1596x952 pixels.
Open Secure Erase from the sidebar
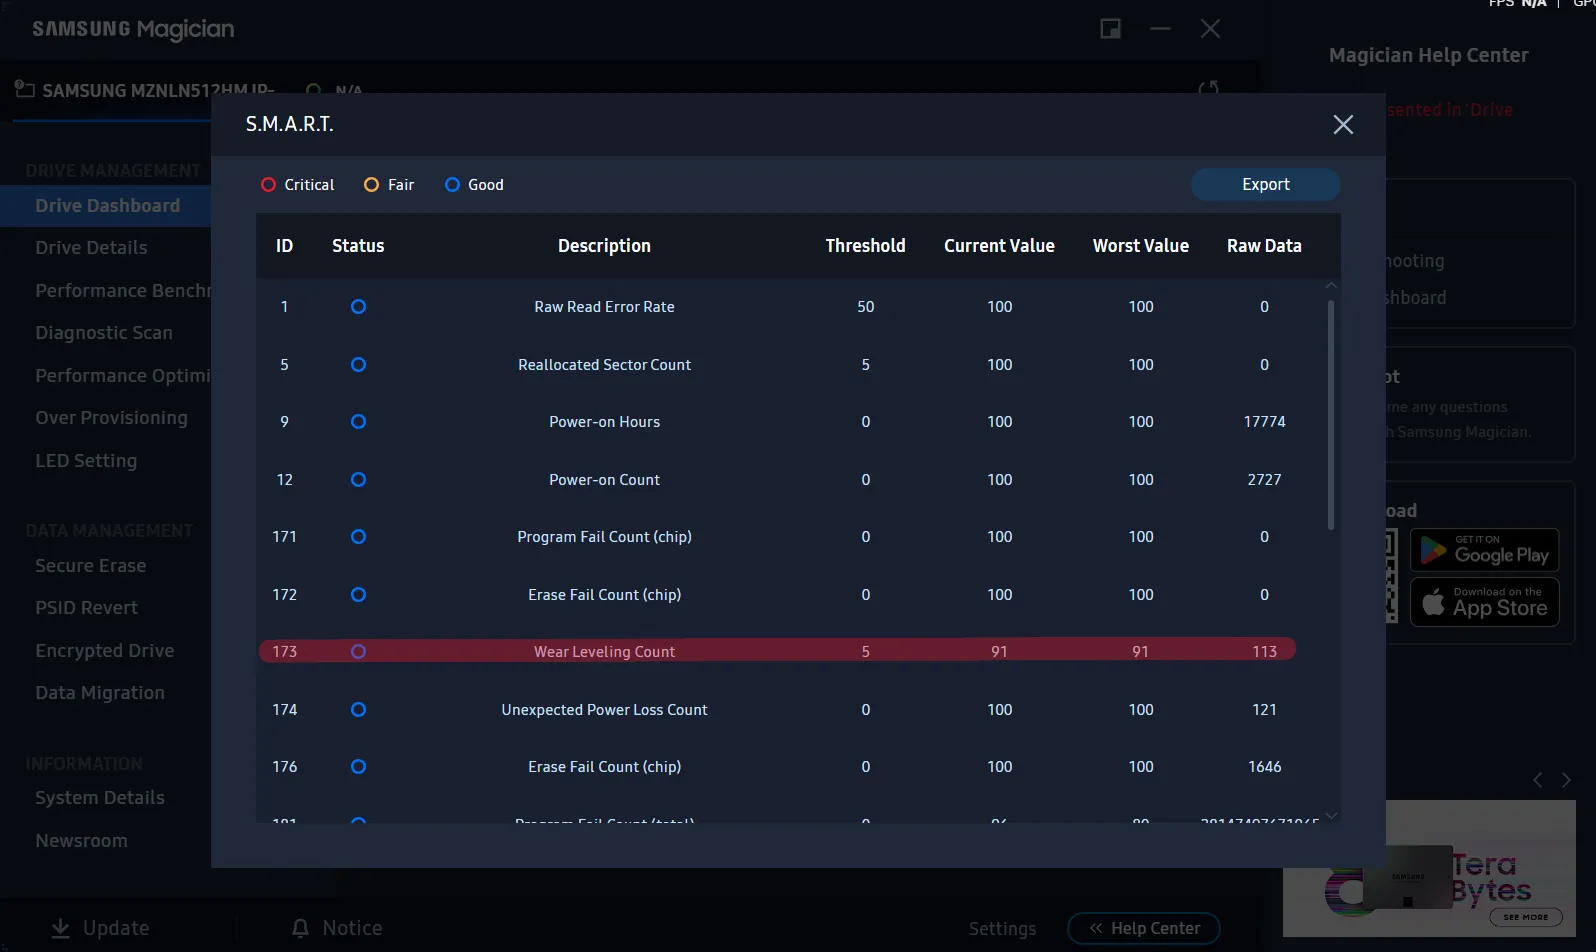[x=90, y=566]
